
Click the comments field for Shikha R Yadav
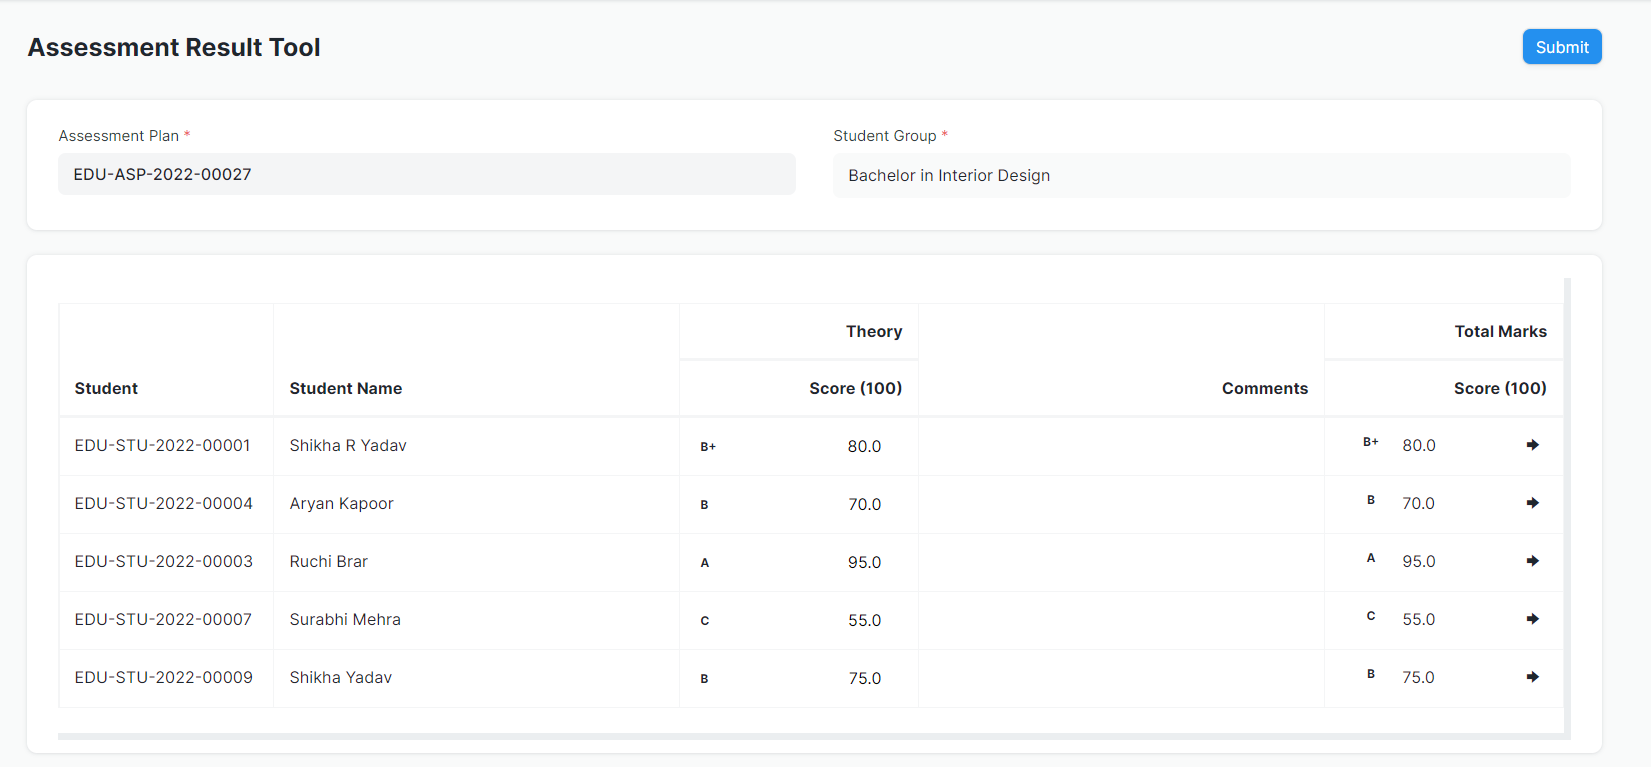(1120, 446)
